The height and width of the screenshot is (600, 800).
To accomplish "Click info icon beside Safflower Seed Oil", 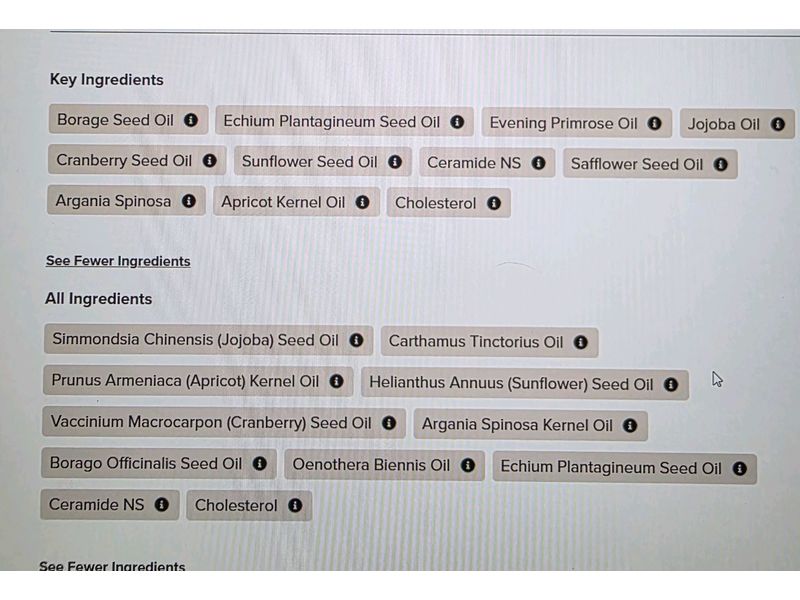I will click(720, 165).
